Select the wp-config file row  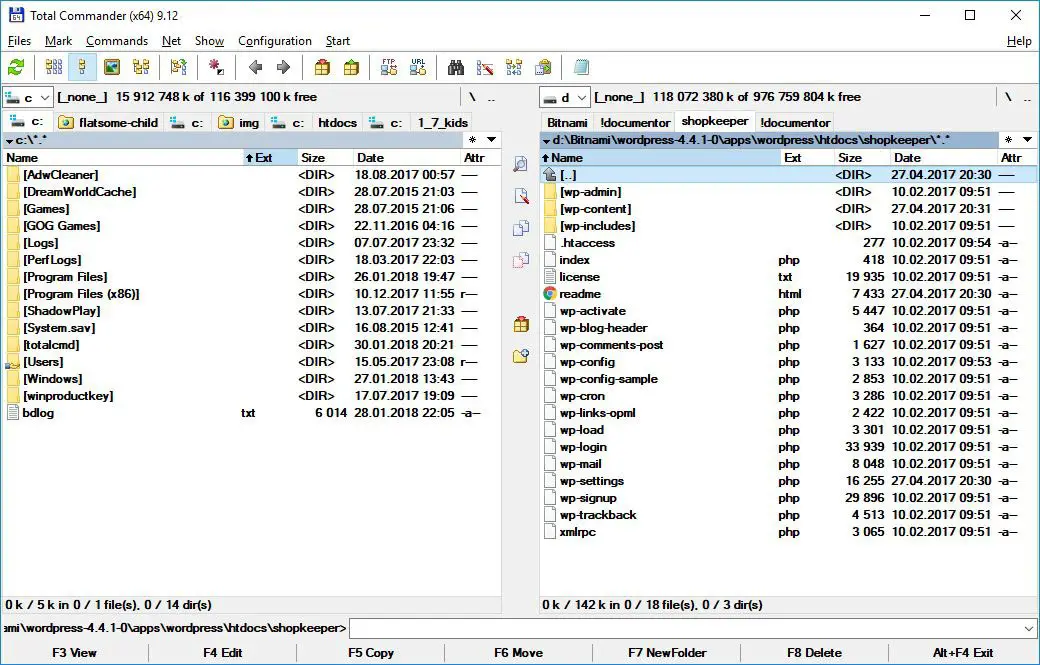coord(789,362)
